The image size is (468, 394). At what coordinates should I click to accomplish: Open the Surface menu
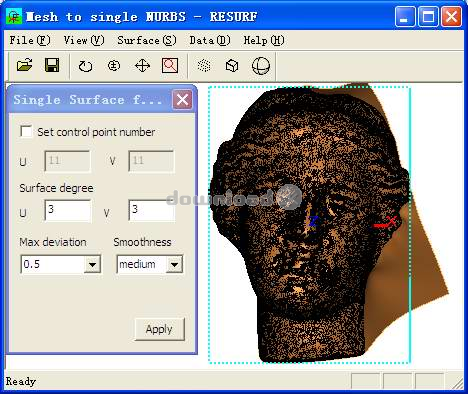(147, 41)
